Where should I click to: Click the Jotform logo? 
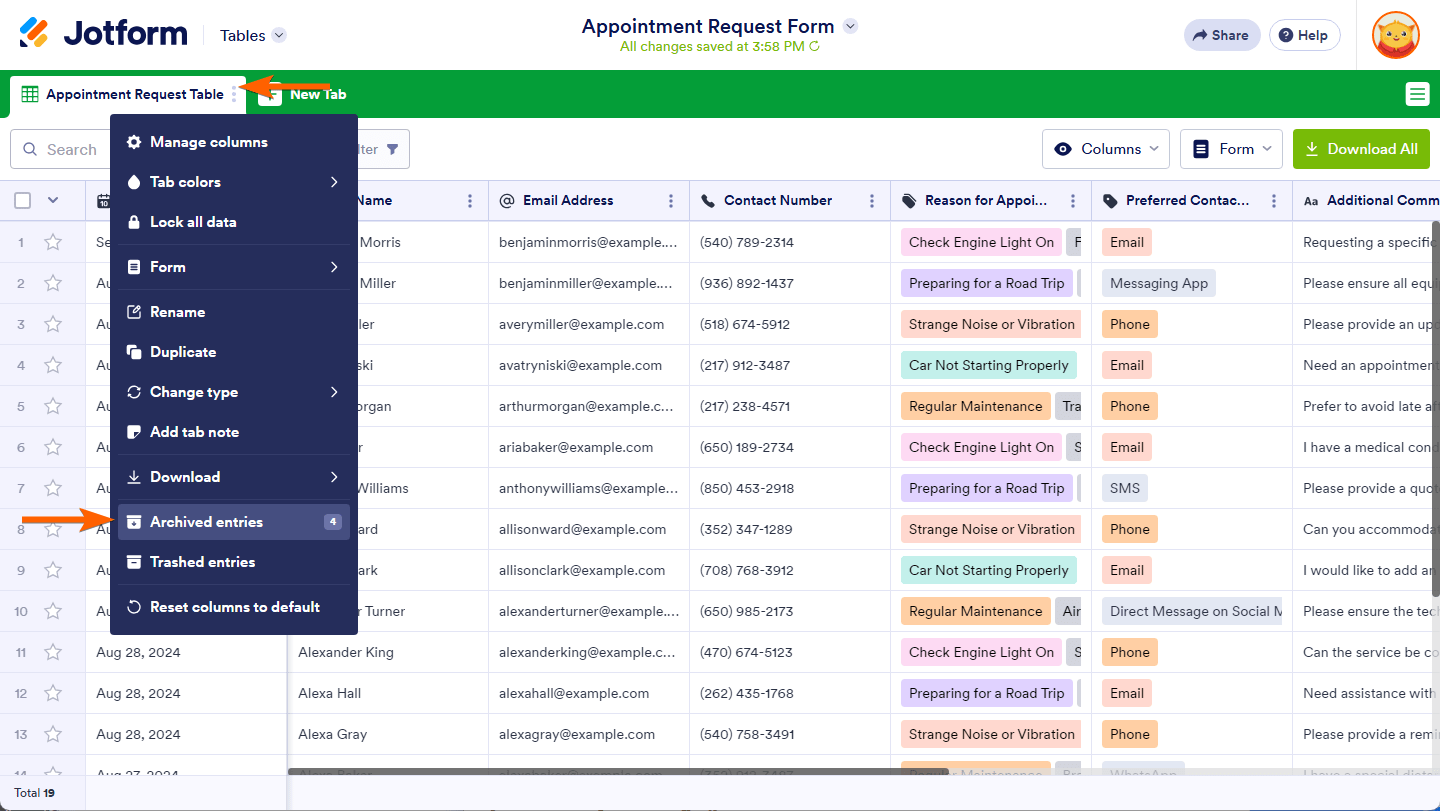point(103,34)
